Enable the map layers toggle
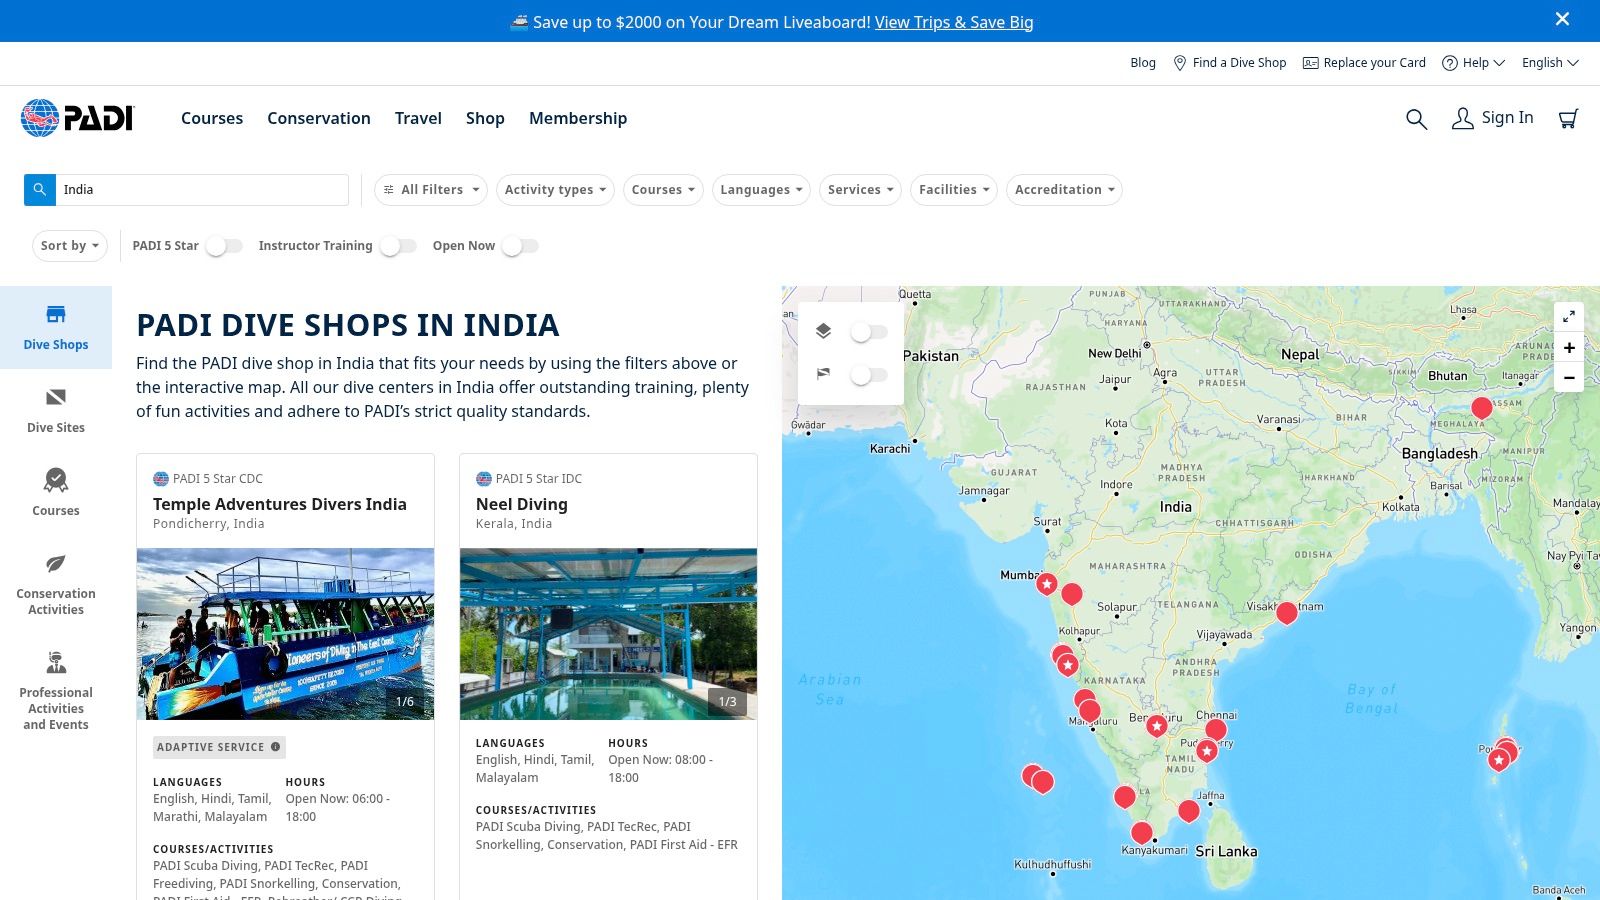Viewport: 1600px width, 900px height. point(869,331)
